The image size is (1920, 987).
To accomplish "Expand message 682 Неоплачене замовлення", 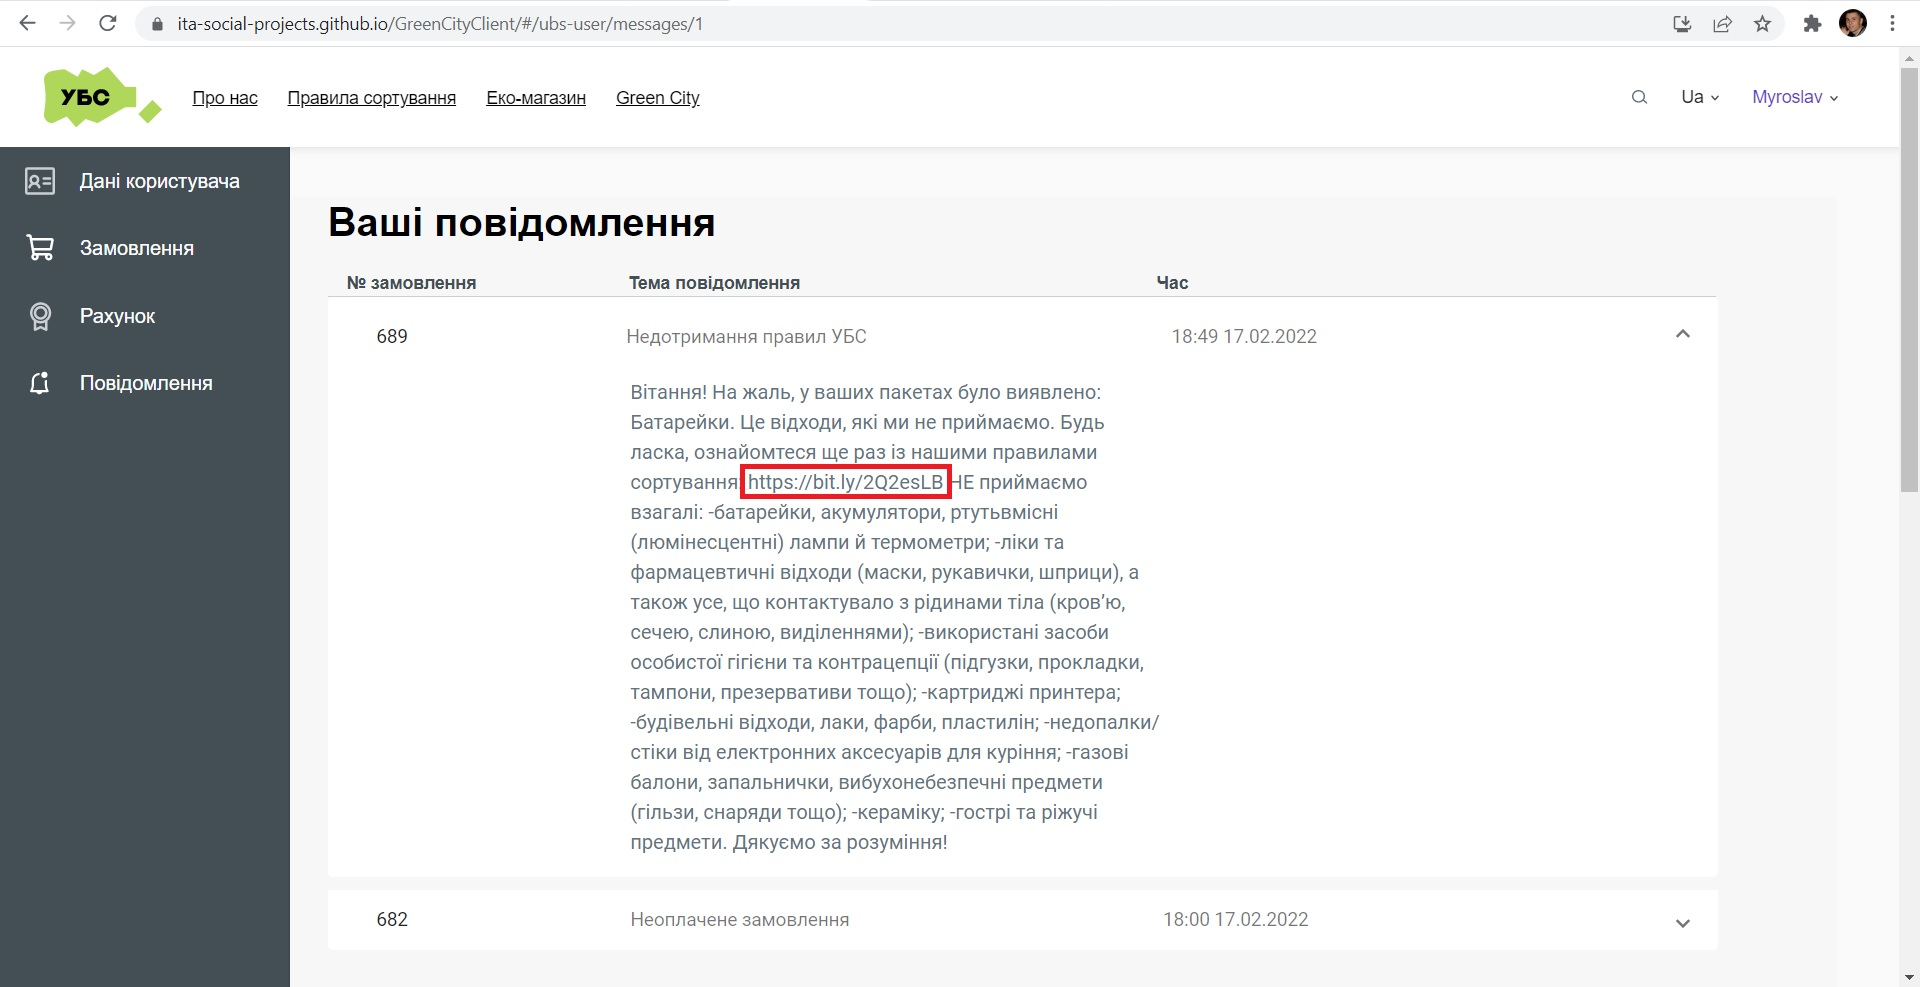I will (1683, 923).
